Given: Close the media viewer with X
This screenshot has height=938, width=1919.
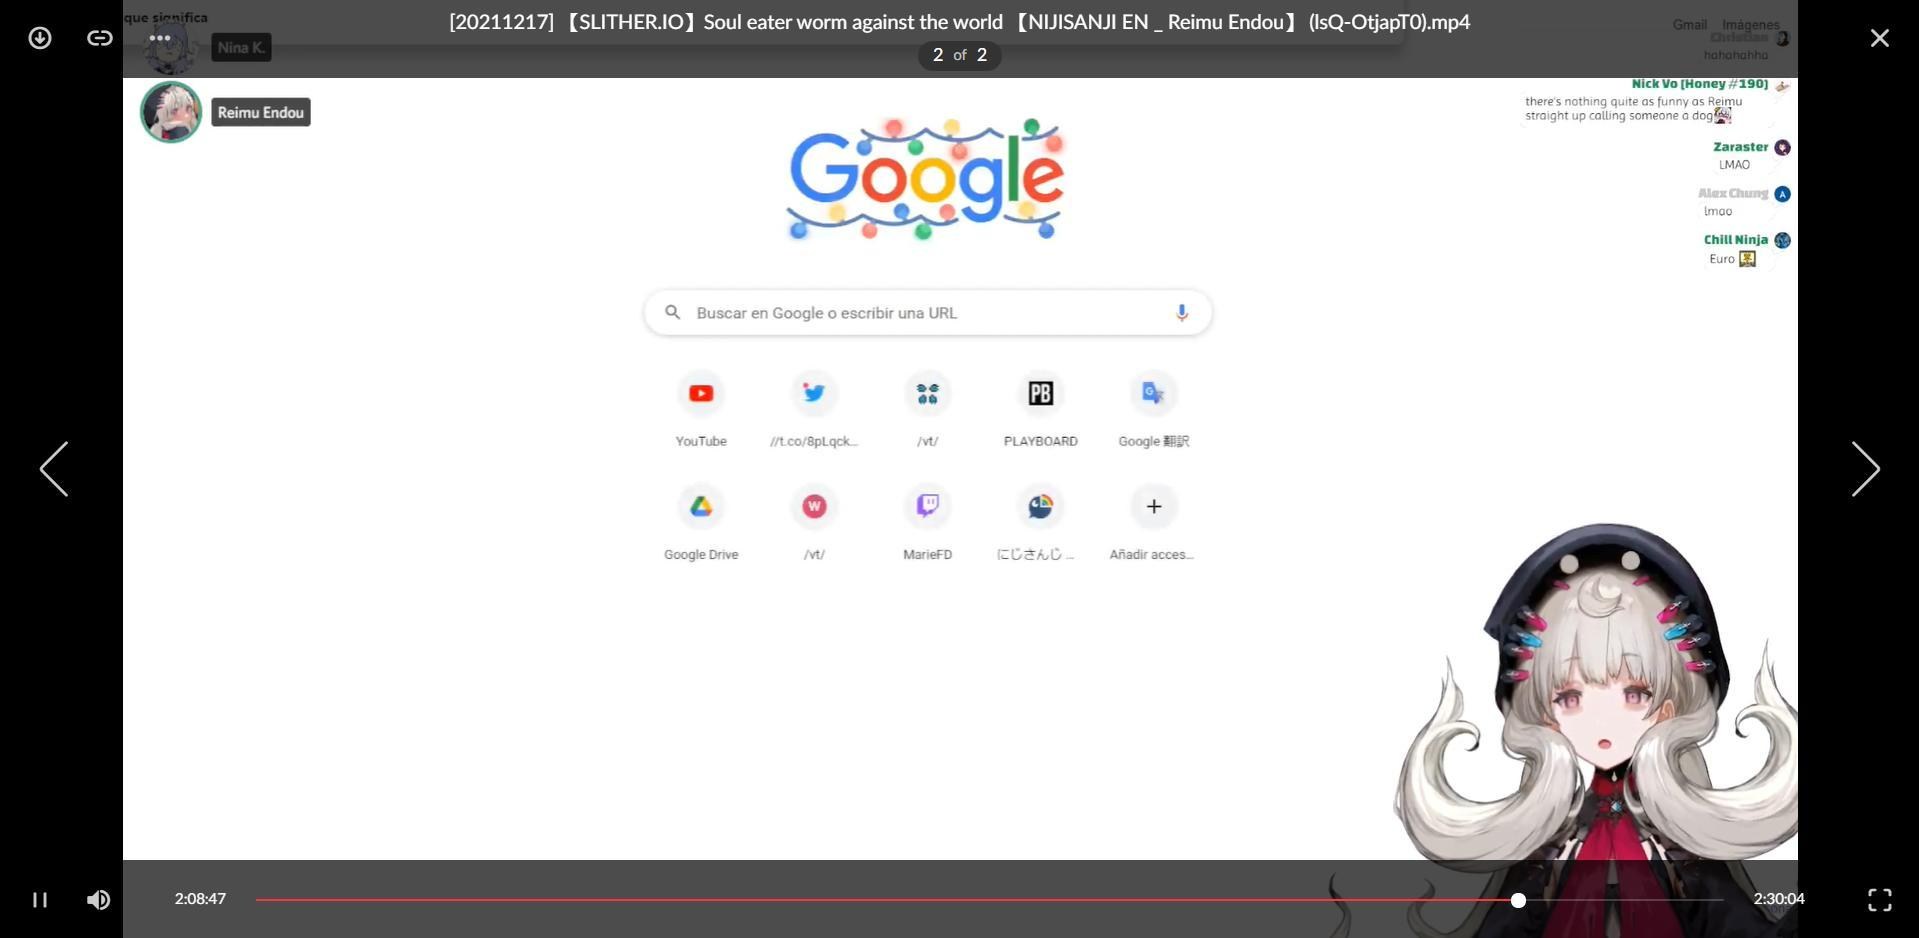Looking at the screenshot, I should point(1879,38).
